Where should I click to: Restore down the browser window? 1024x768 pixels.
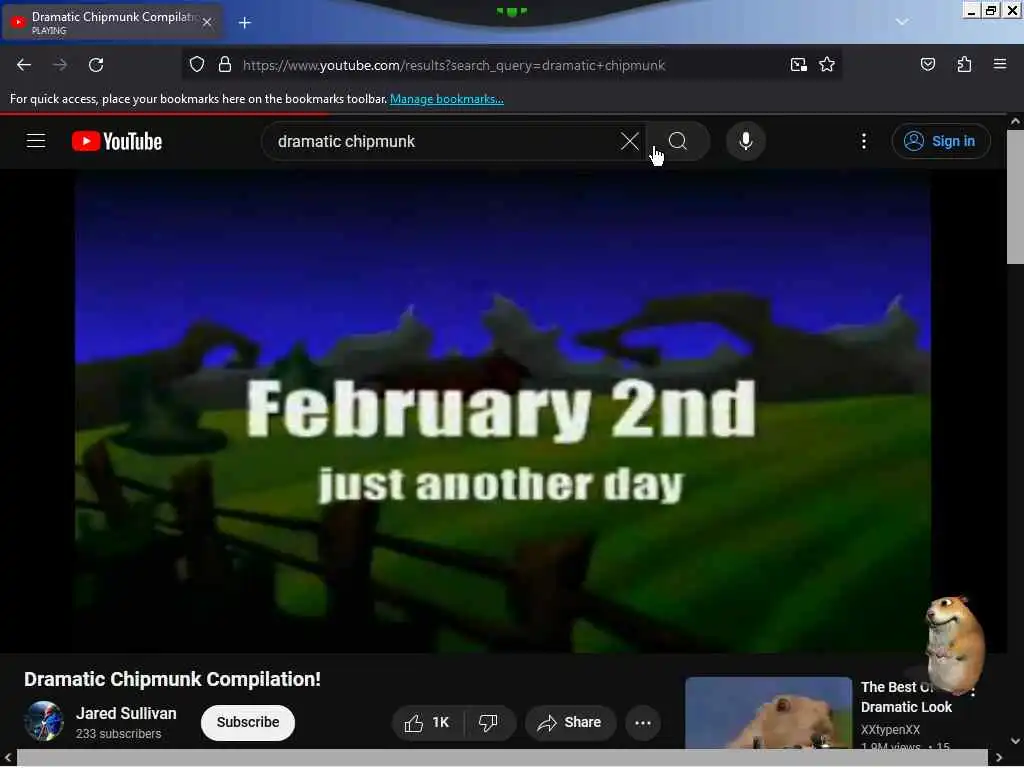(991, 10)
